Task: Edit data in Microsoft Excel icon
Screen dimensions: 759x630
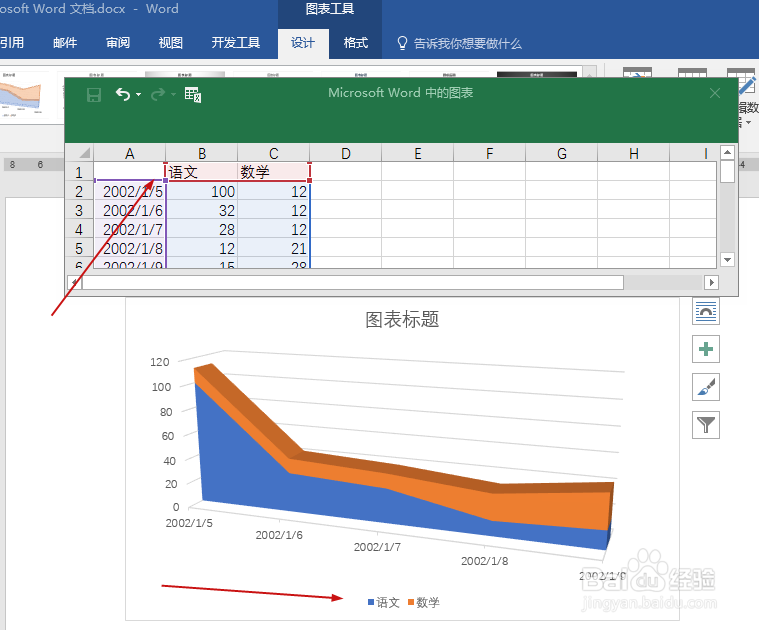Action: click(x=193, y=94)
